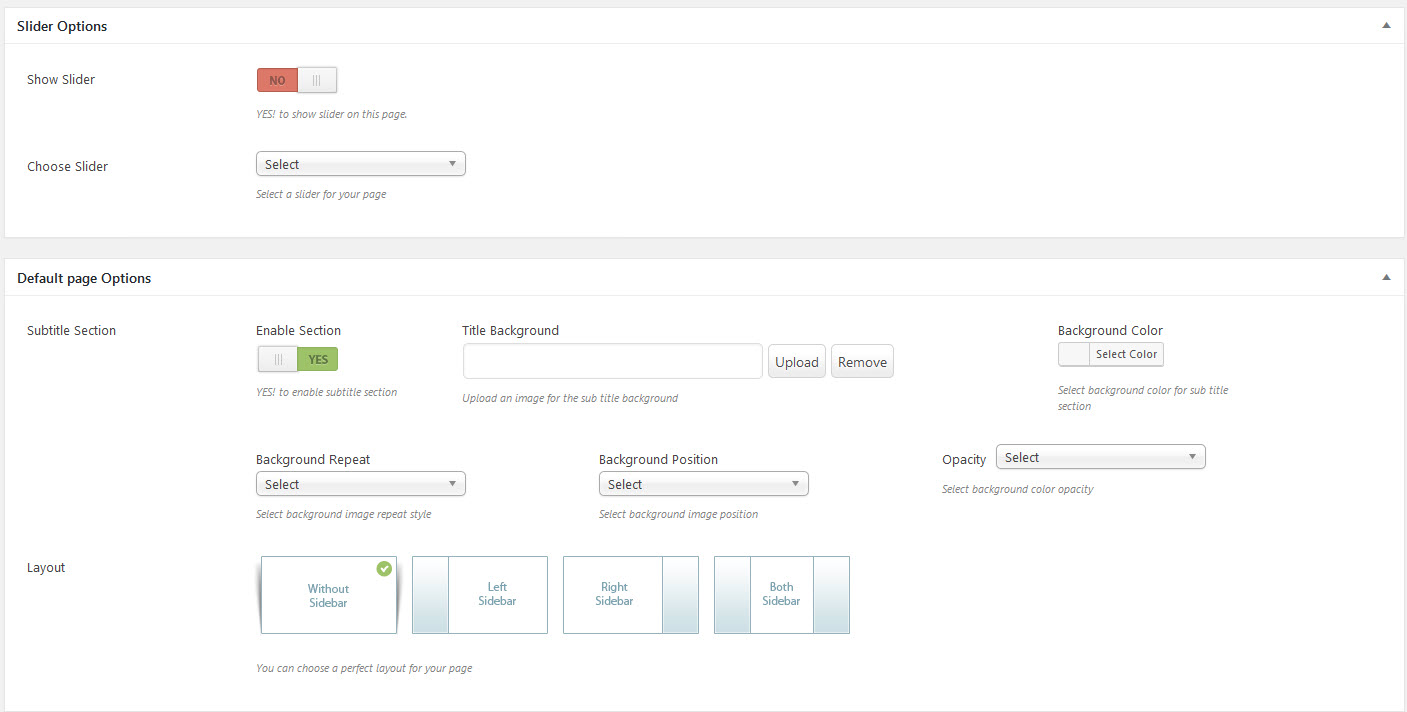Pick the Both Sidebar layout icon
This screenshot has height=712, width=1407.
[781, 595]
